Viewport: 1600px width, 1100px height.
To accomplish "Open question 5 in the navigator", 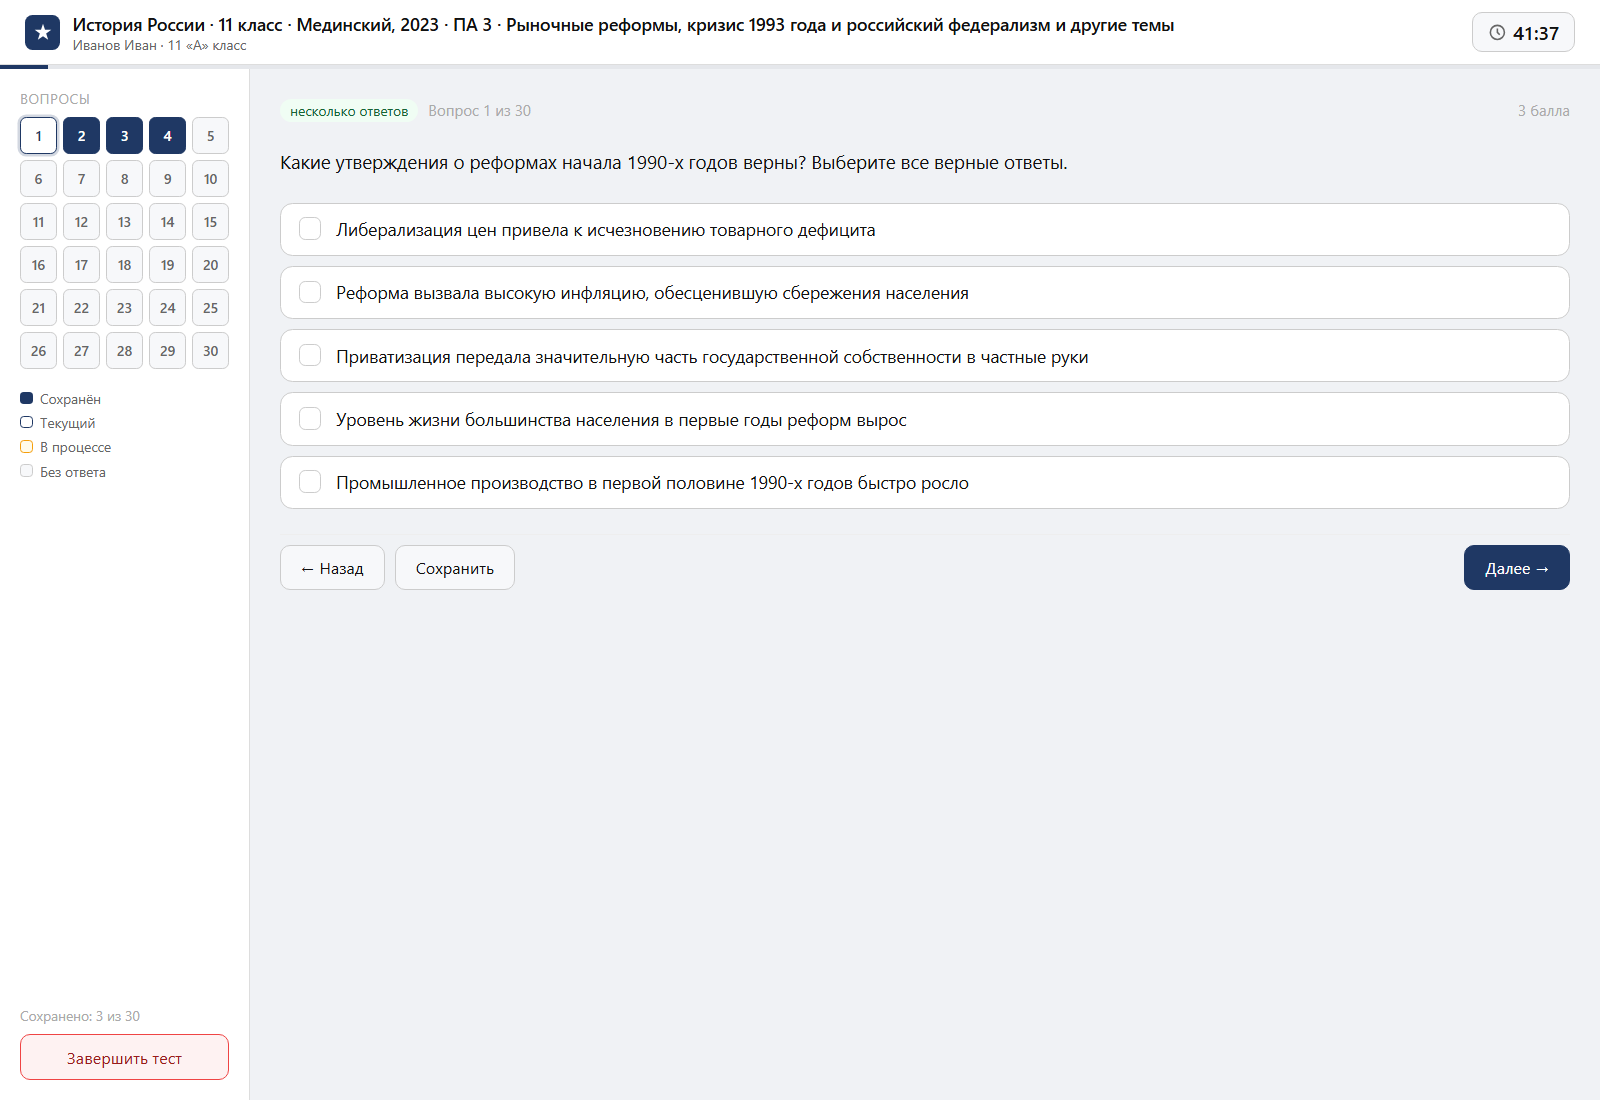I will (x=210, y=136).
